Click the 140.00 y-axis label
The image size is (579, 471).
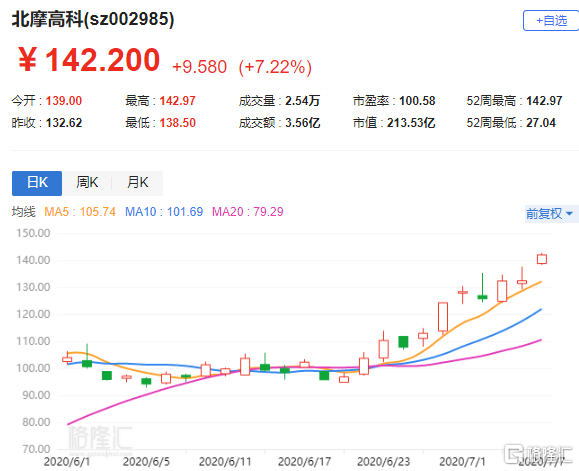click(33, 260)
